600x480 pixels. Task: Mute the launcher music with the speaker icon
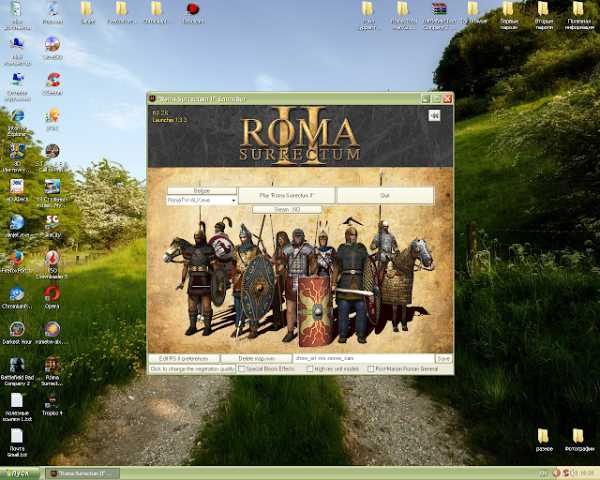pyautogui.click(x=434, y=116)
